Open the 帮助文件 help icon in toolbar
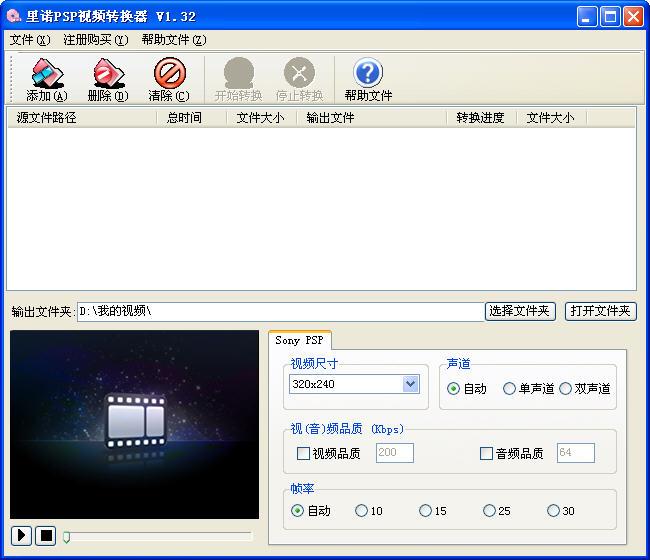The width and height of the screenshot is (650, 560). click(368, 73)
